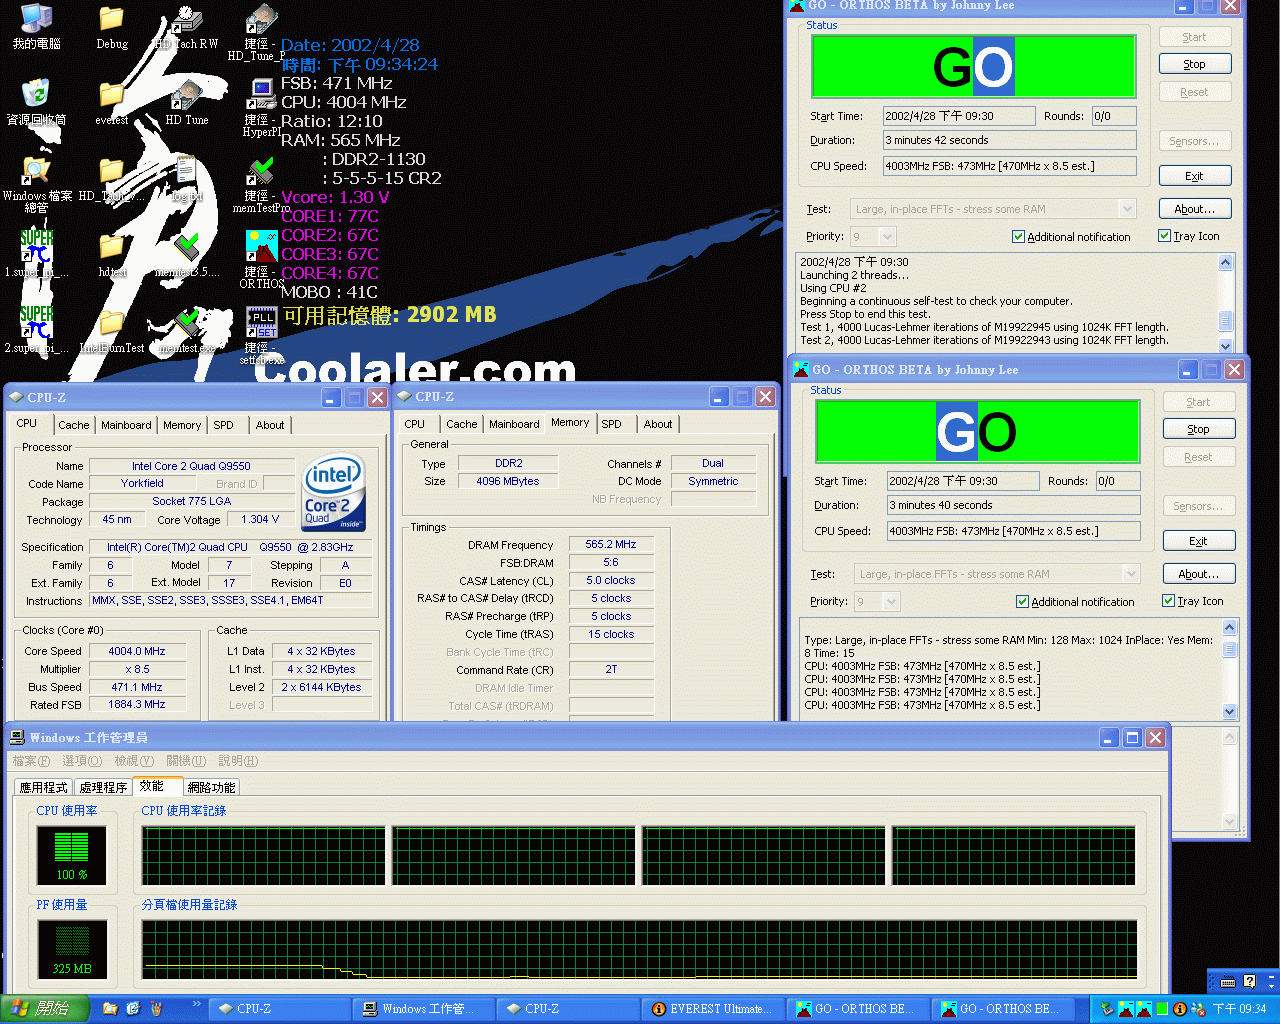The width and height of the screenshot is (1280, 1024).
Task: Click Stop in the 3 minutes 40 seconds ORTHOS window
Action: [x=1199, y=429]
